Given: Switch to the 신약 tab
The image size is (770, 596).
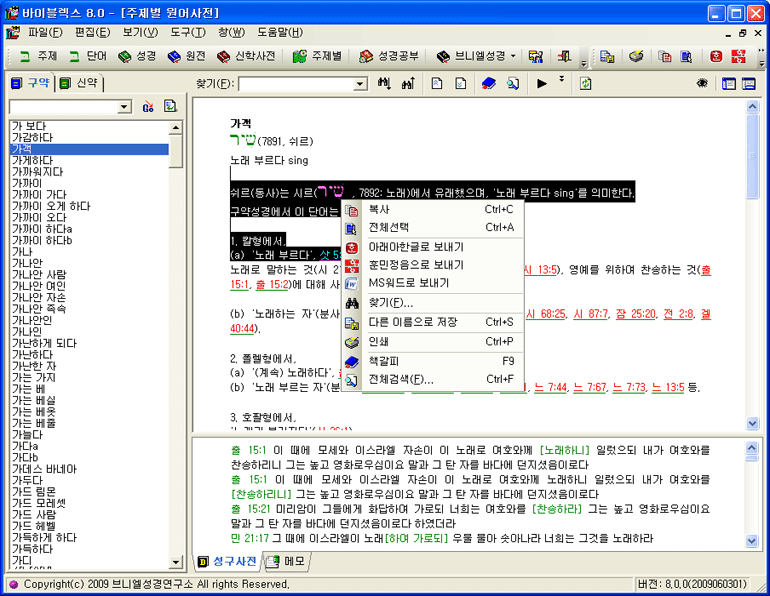Looking at the screenshot, I should 79,83.
